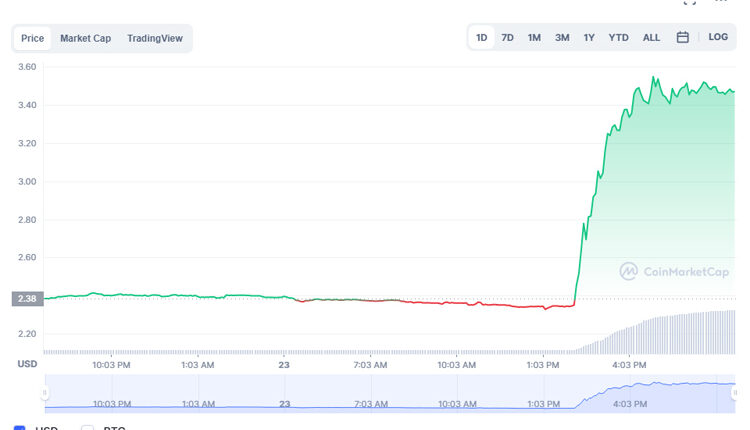Select the 1D time range

482,37
